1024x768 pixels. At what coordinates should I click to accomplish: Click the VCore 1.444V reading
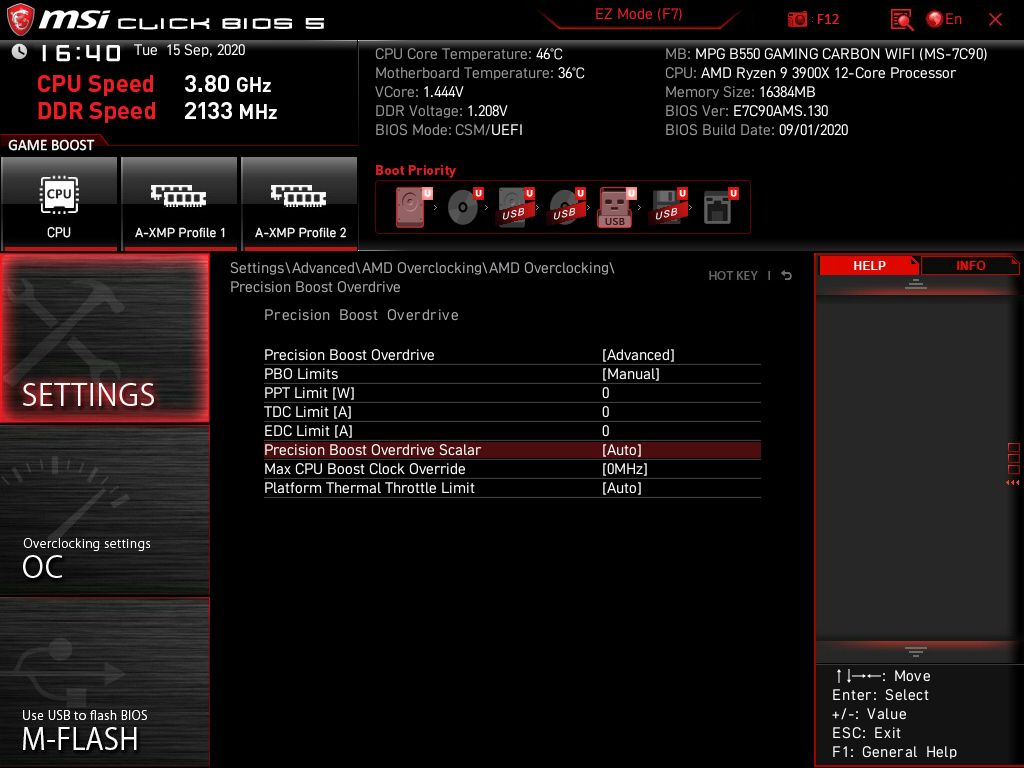[x=419, y=92]
